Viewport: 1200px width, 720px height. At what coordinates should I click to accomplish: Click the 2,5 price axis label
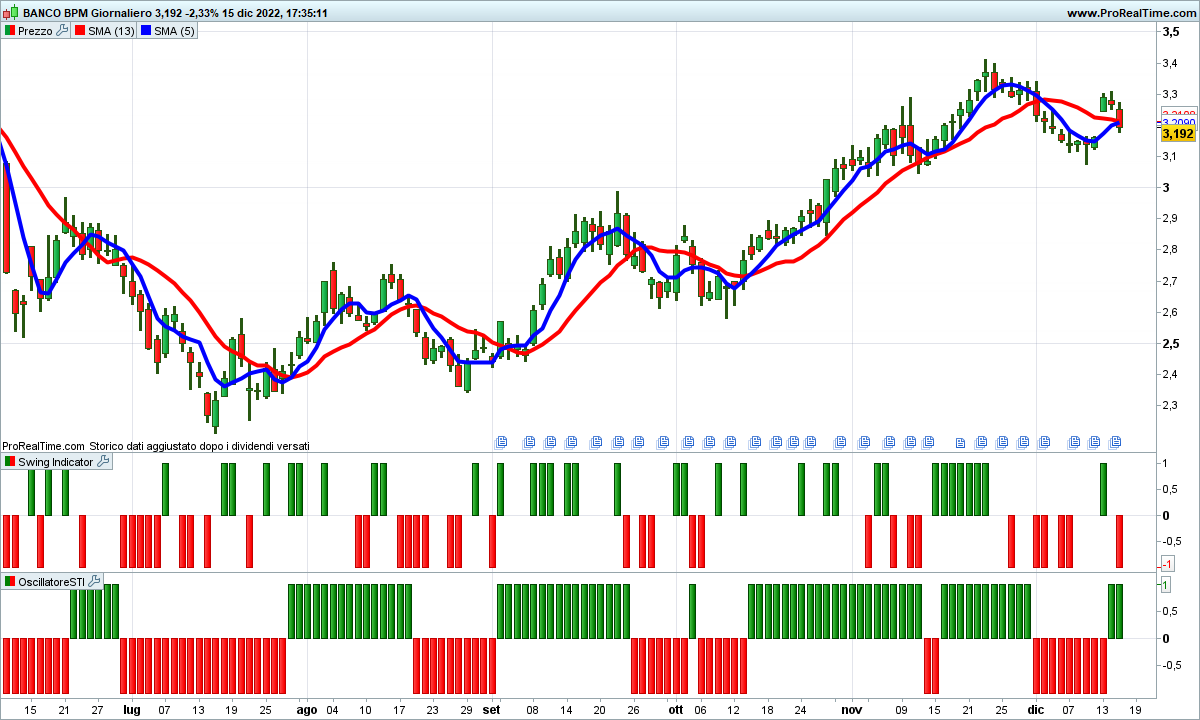[x=1170, y=344]
